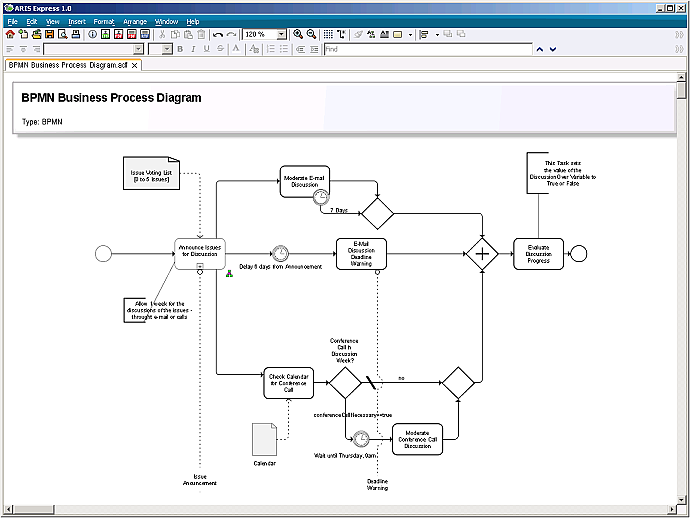690x518 pixels.
Task: Create a new model with the New icon
Action: pyautogui.click(x=23, y=34)
